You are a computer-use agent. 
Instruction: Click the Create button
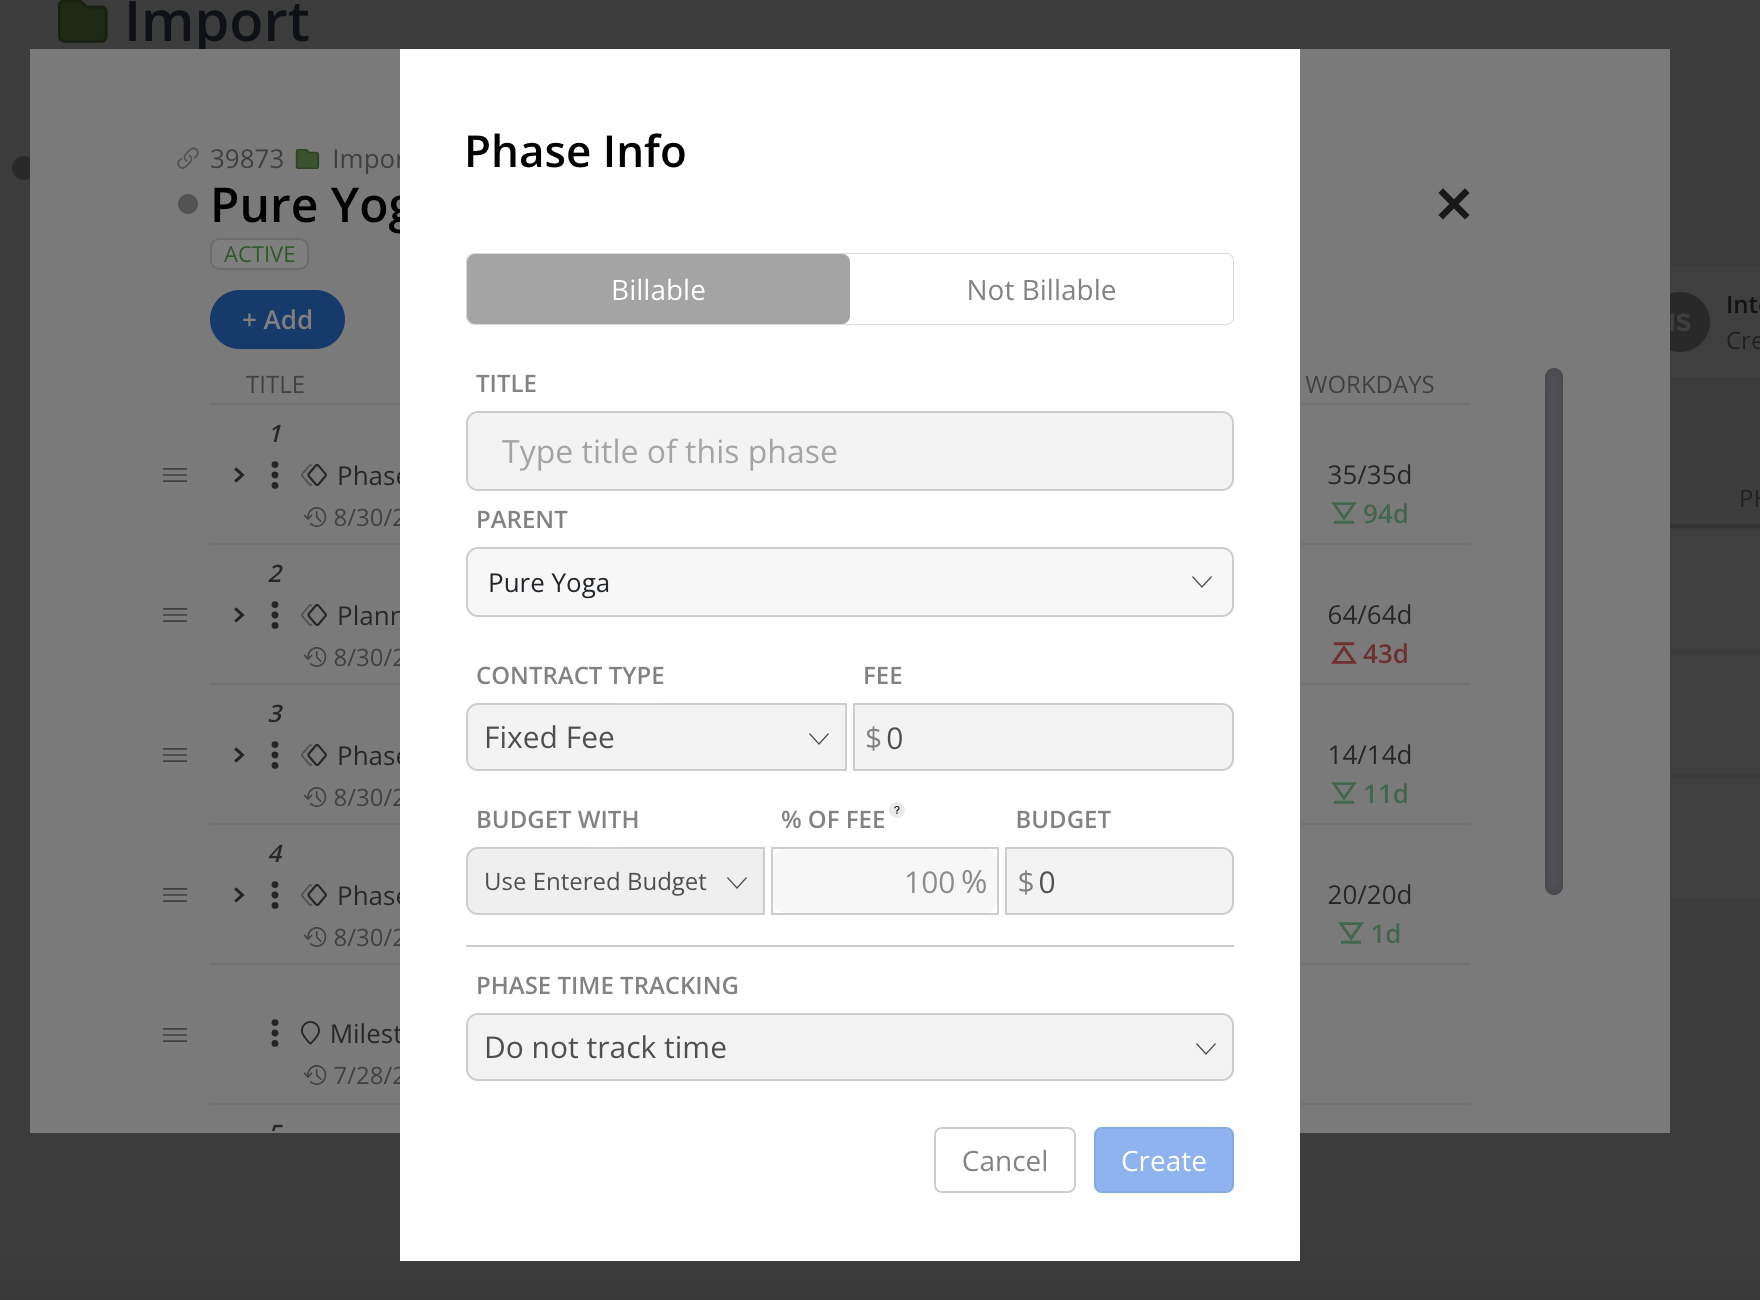pos(1163,1160)
